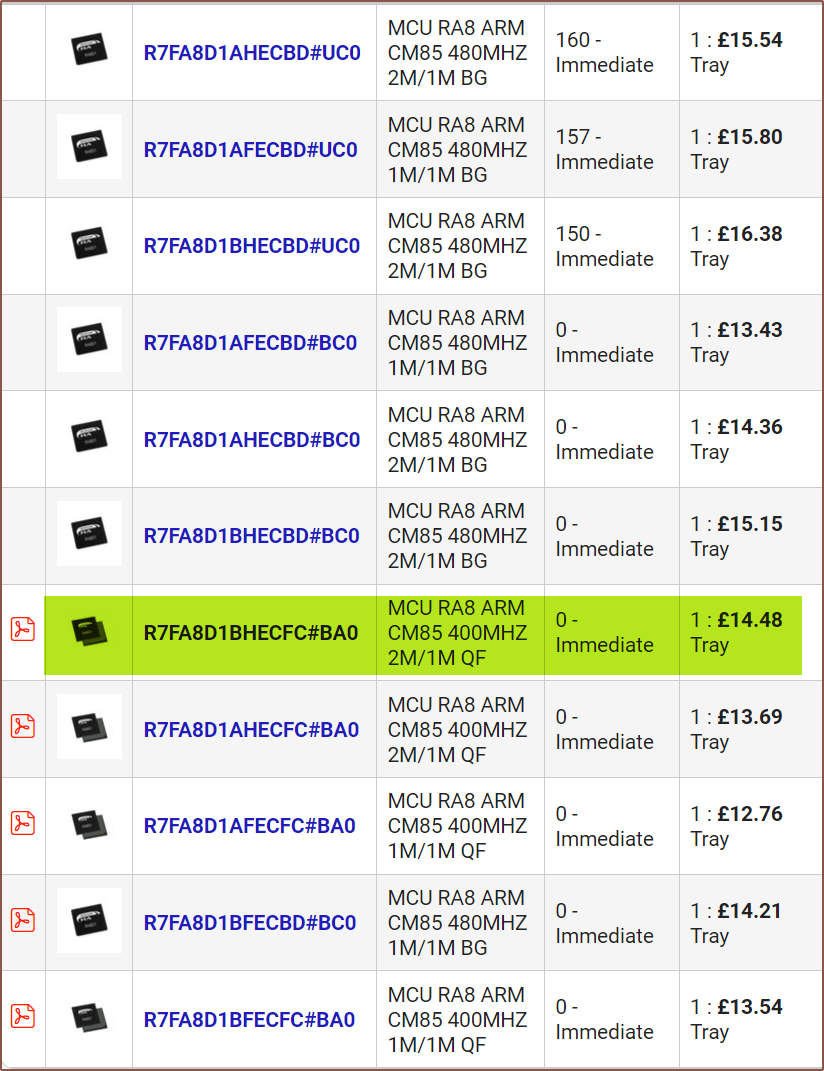Image resolution: width=824 pixels, height=1071 pixels.
Task: Click highlighted part number R7FA8D1BHECFC#BA0
Action: (x=251, y=633)
